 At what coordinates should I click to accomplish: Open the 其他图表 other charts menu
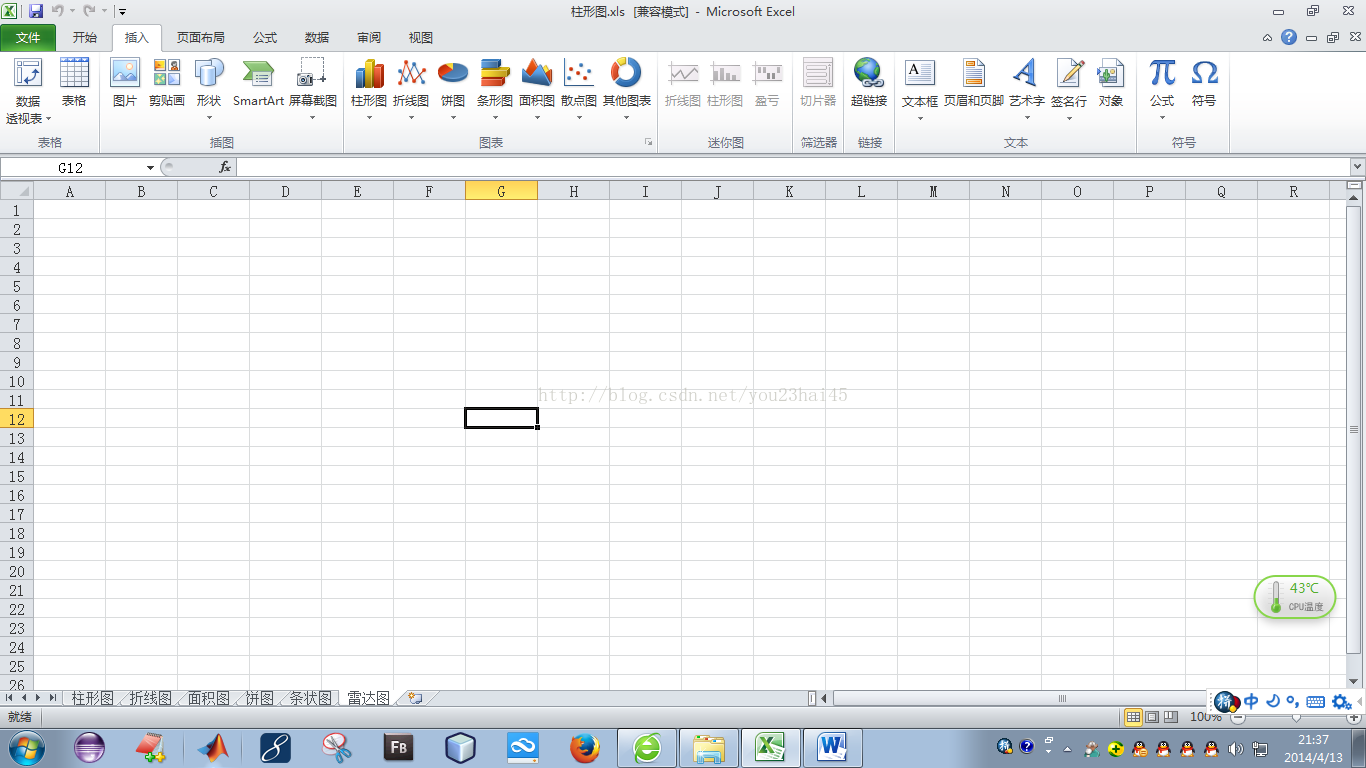pos(627,89)
